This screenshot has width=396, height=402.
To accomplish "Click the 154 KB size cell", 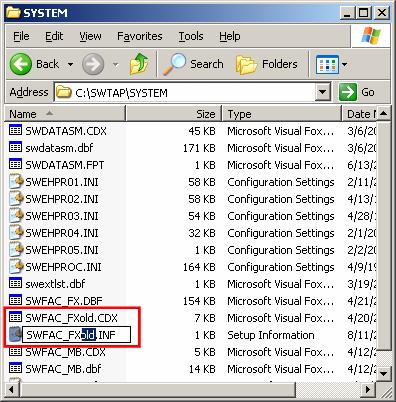I will pyautogui.click(x=199, y=301).
